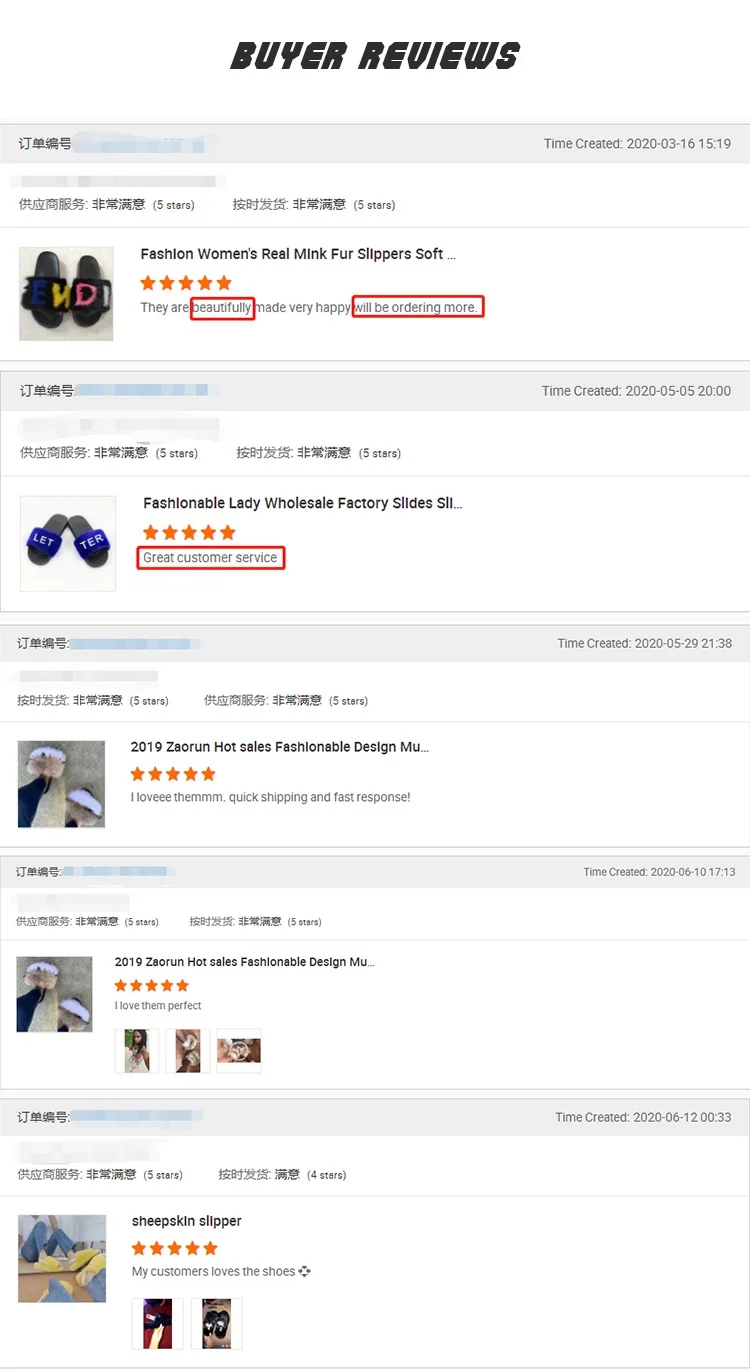Click star rating of 'Great customer service' review
This screenshot has width=750, height=1372.
click(189, 532)
